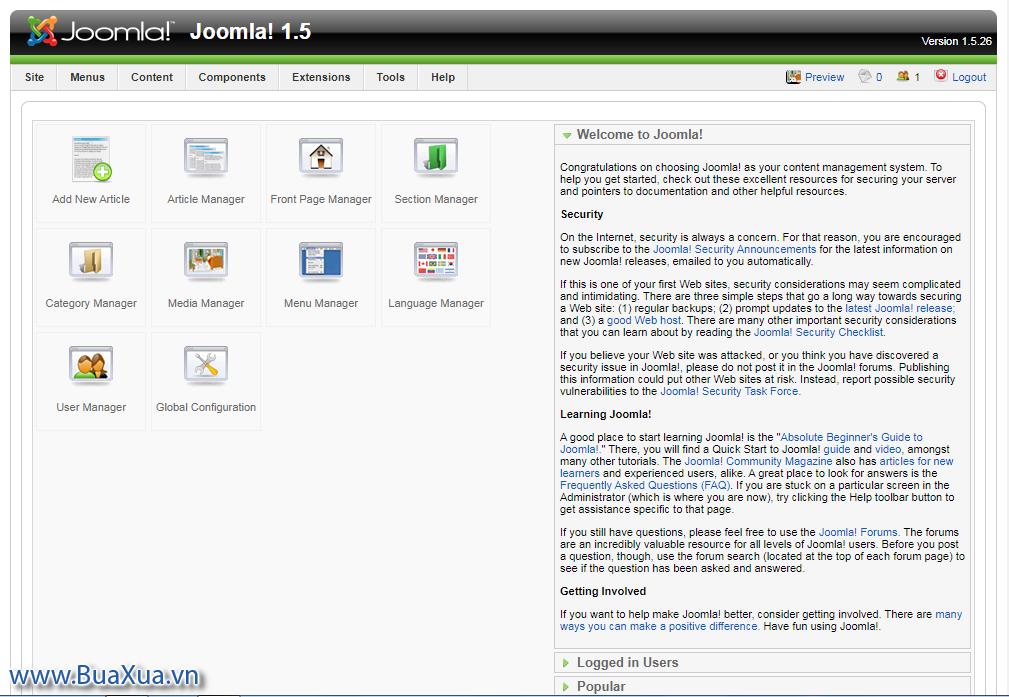
Task: Click the Learning Joomla! heading
Action: pos(606,414)
